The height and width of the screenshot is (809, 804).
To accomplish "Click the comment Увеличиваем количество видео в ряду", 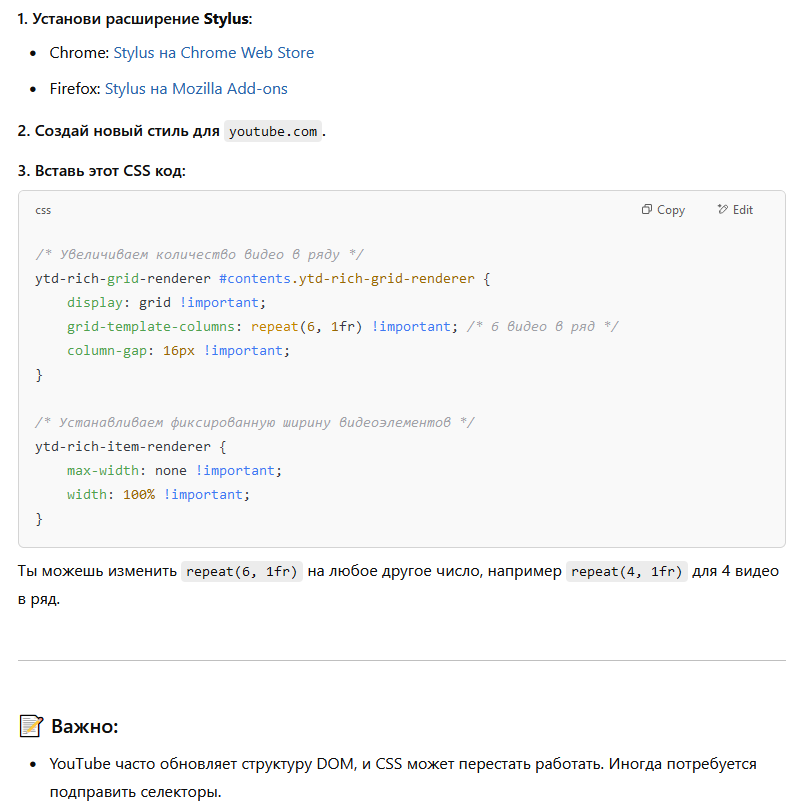I will coord(199,255).
